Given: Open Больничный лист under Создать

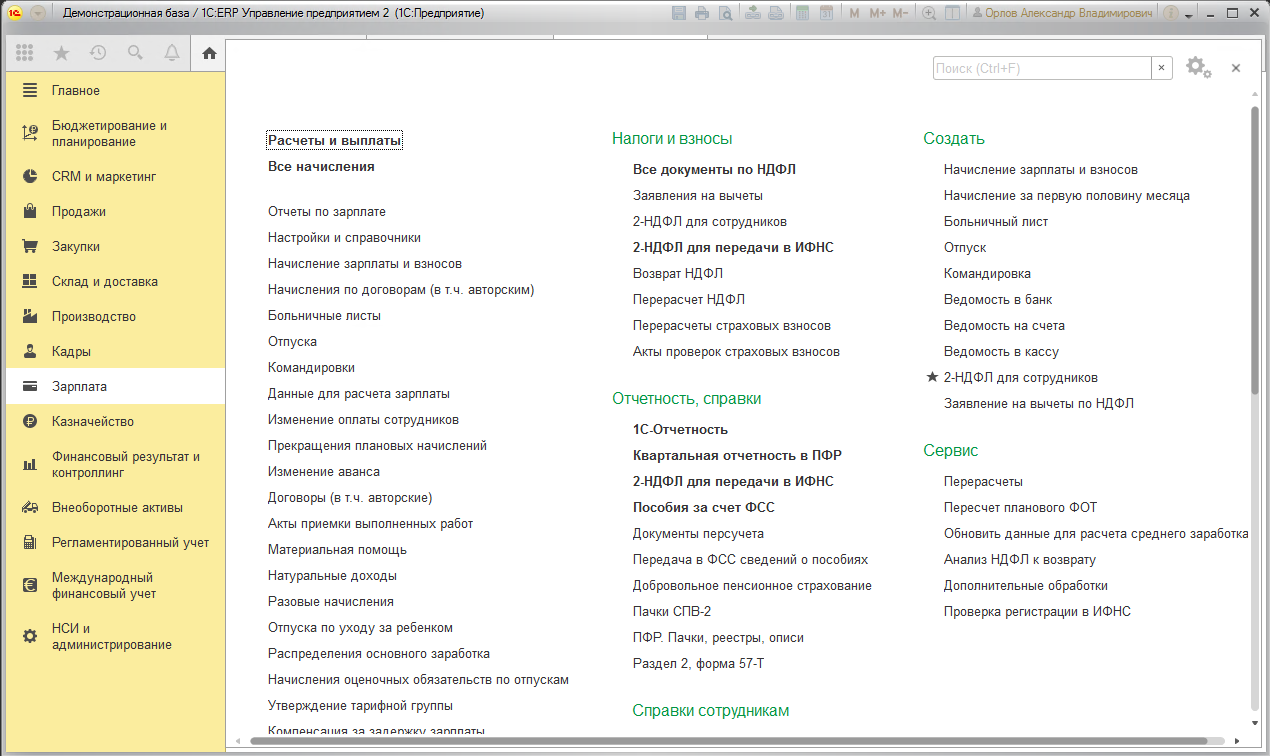Looking at the screenshot, I should pyautogui.click(x=995, y=221).
